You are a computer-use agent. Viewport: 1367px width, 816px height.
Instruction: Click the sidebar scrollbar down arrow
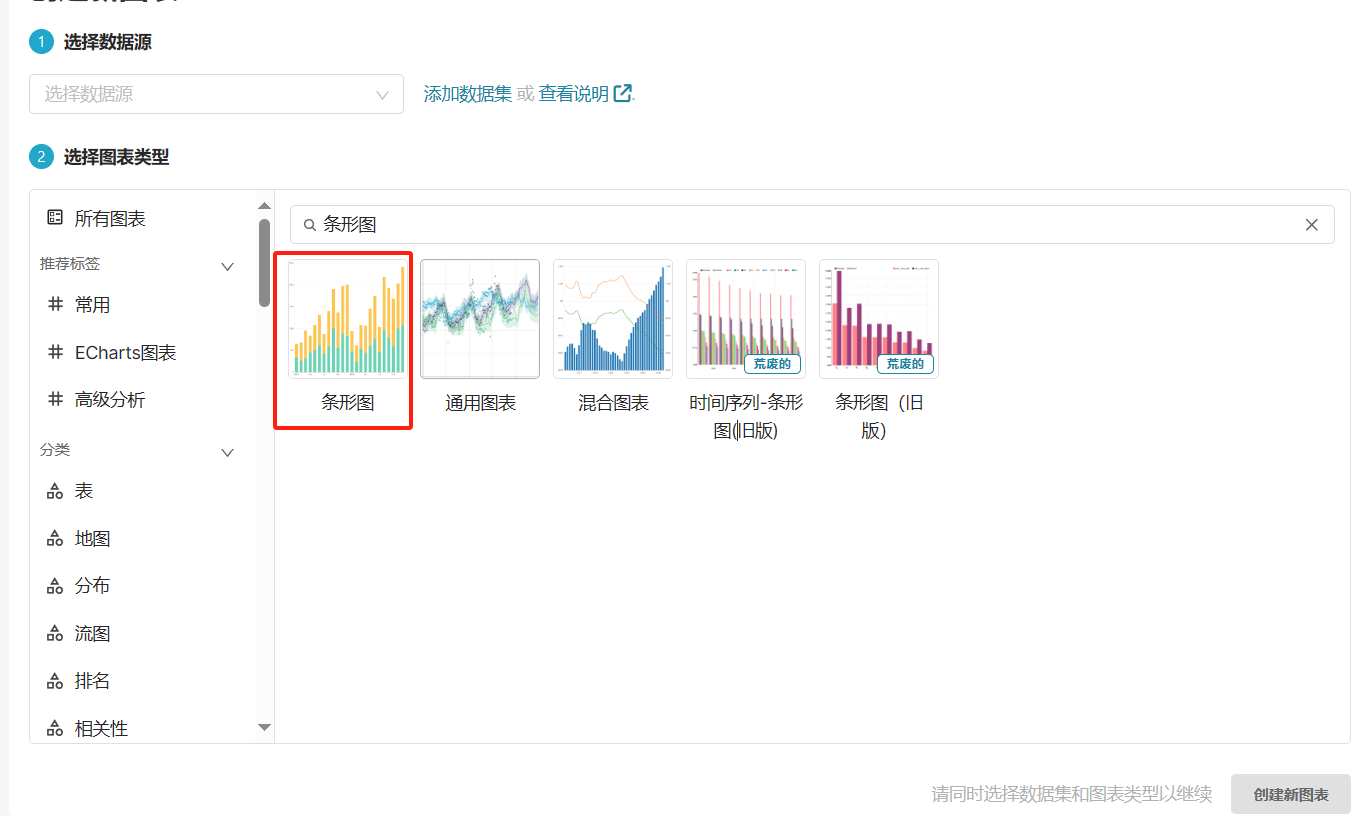point(264,727)
